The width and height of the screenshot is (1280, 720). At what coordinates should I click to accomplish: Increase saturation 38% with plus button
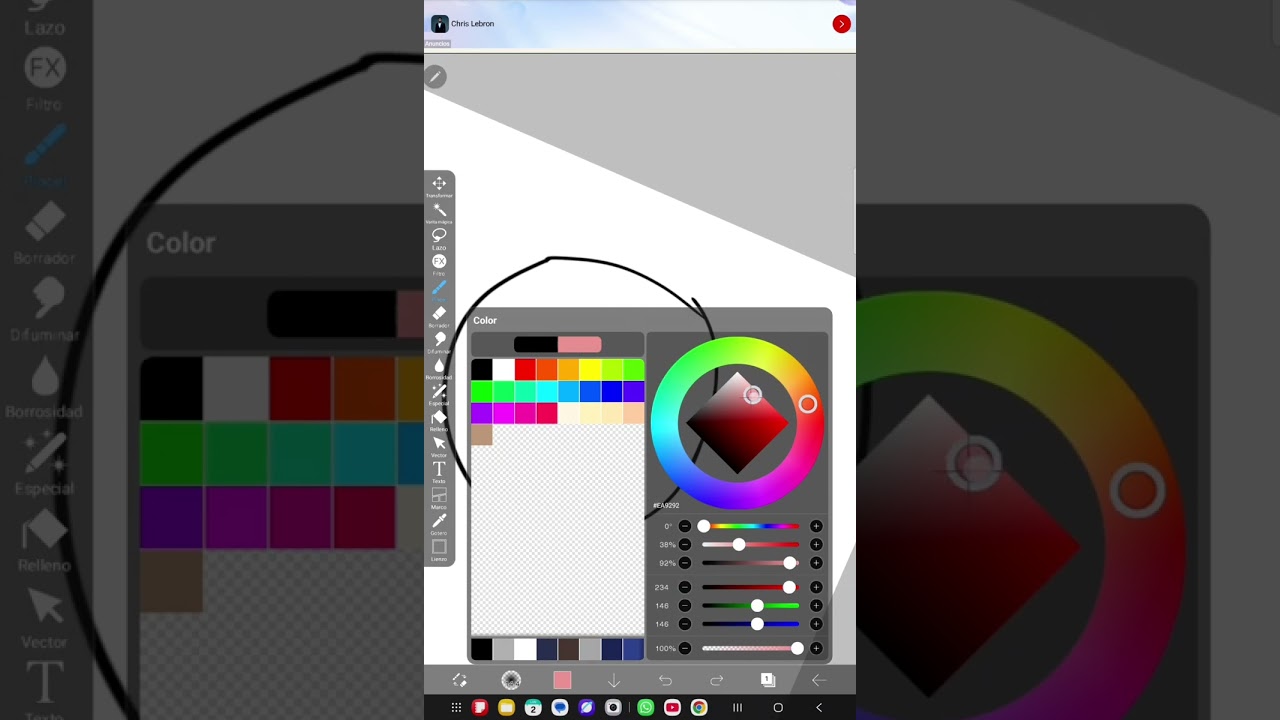click(x=816, y=545)
